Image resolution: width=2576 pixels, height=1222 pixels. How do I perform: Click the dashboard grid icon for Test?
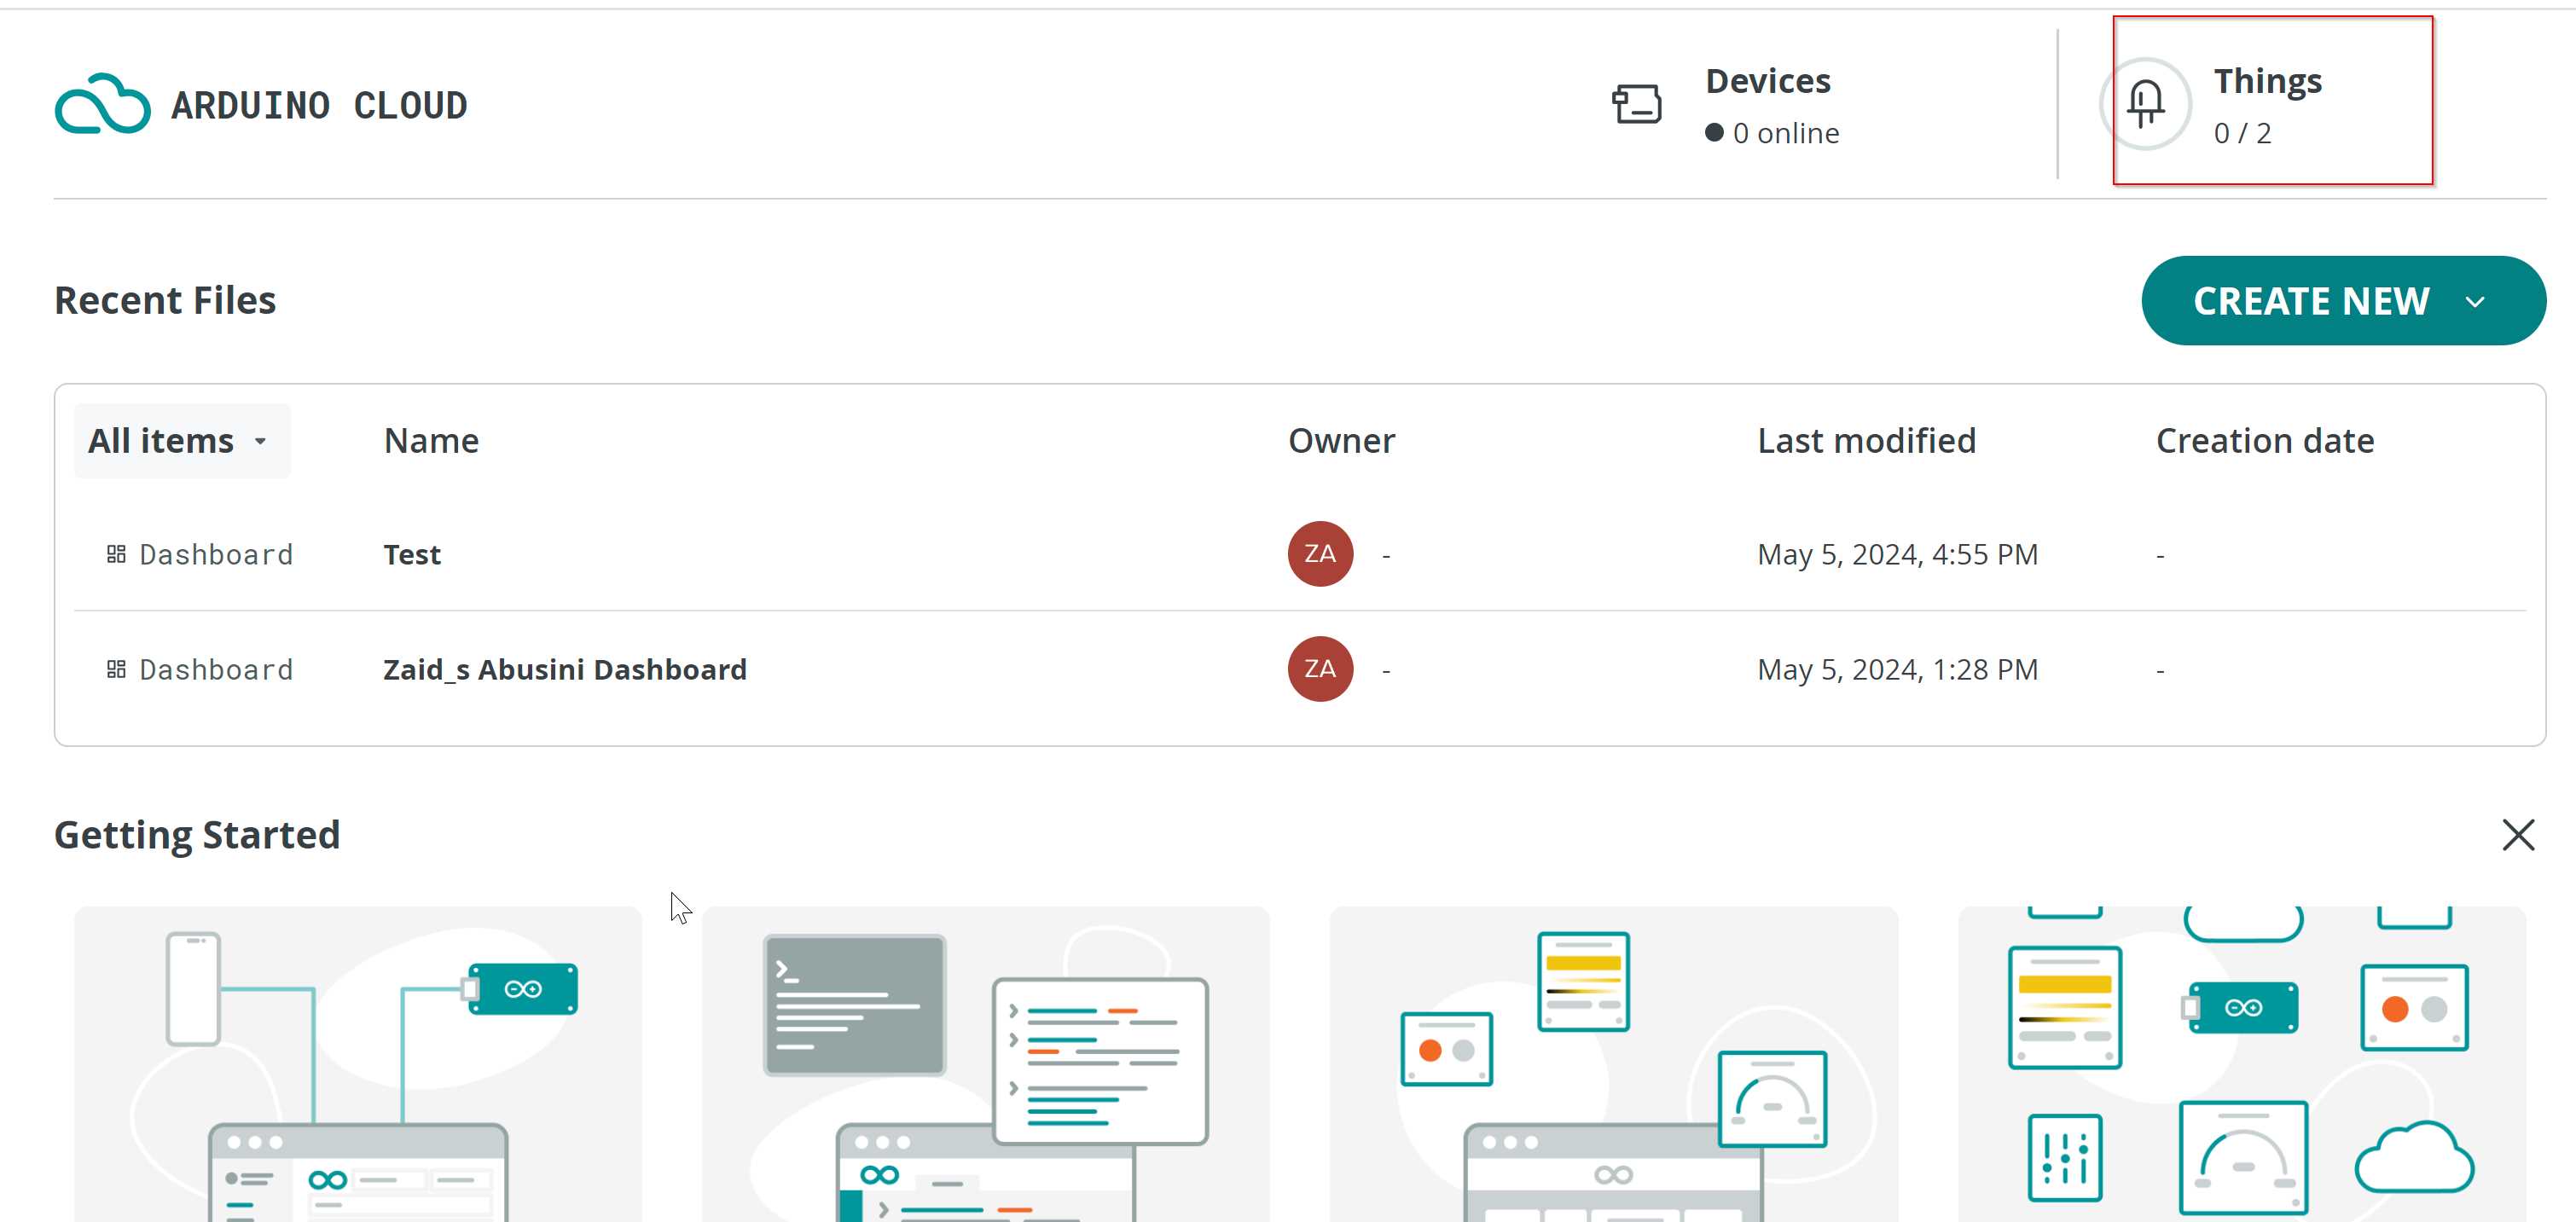pos(117,553)
